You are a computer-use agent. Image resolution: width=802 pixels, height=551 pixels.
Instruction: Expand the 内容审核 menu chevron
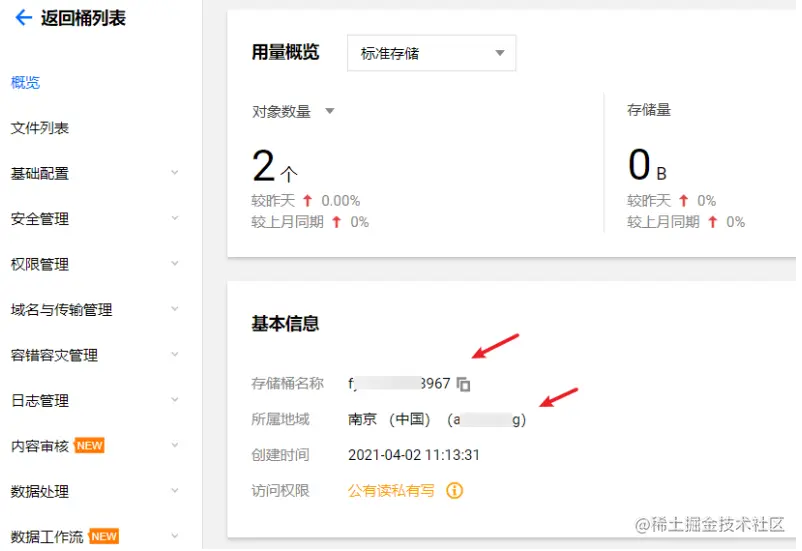click(x=175, y=446)
